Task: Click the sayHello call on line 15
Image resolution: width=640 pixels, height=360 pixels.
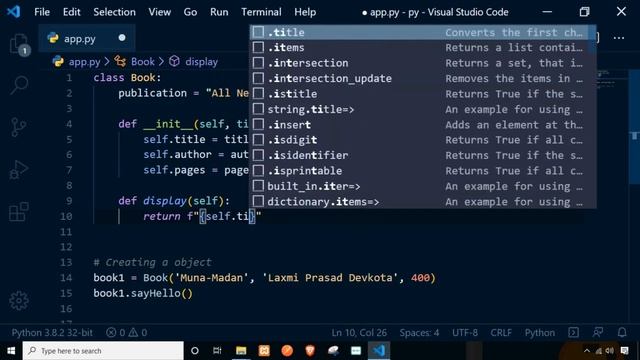Action: coord(156,293)
